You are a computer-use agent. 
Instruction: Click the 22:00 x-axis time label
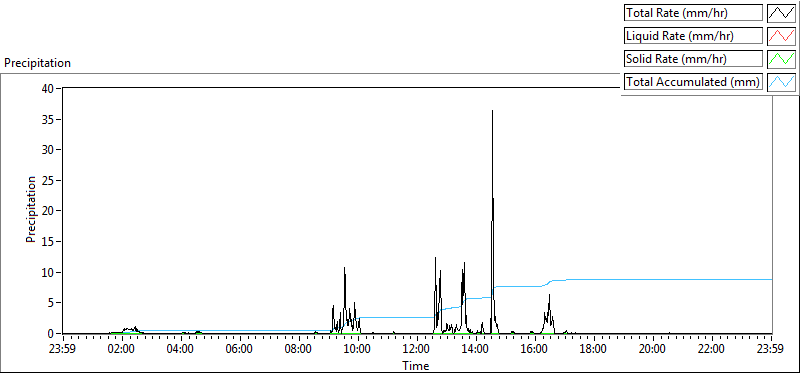pos(711,350)
